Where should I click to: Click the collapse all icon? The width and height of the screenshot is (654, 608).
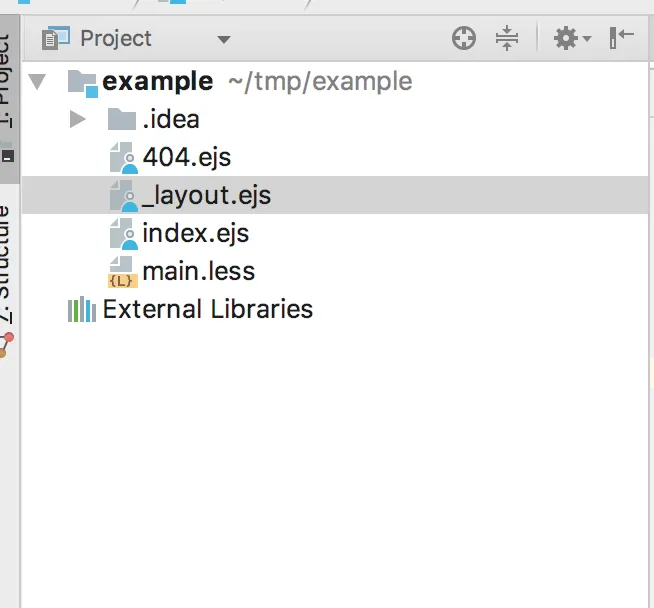(507, 39)
